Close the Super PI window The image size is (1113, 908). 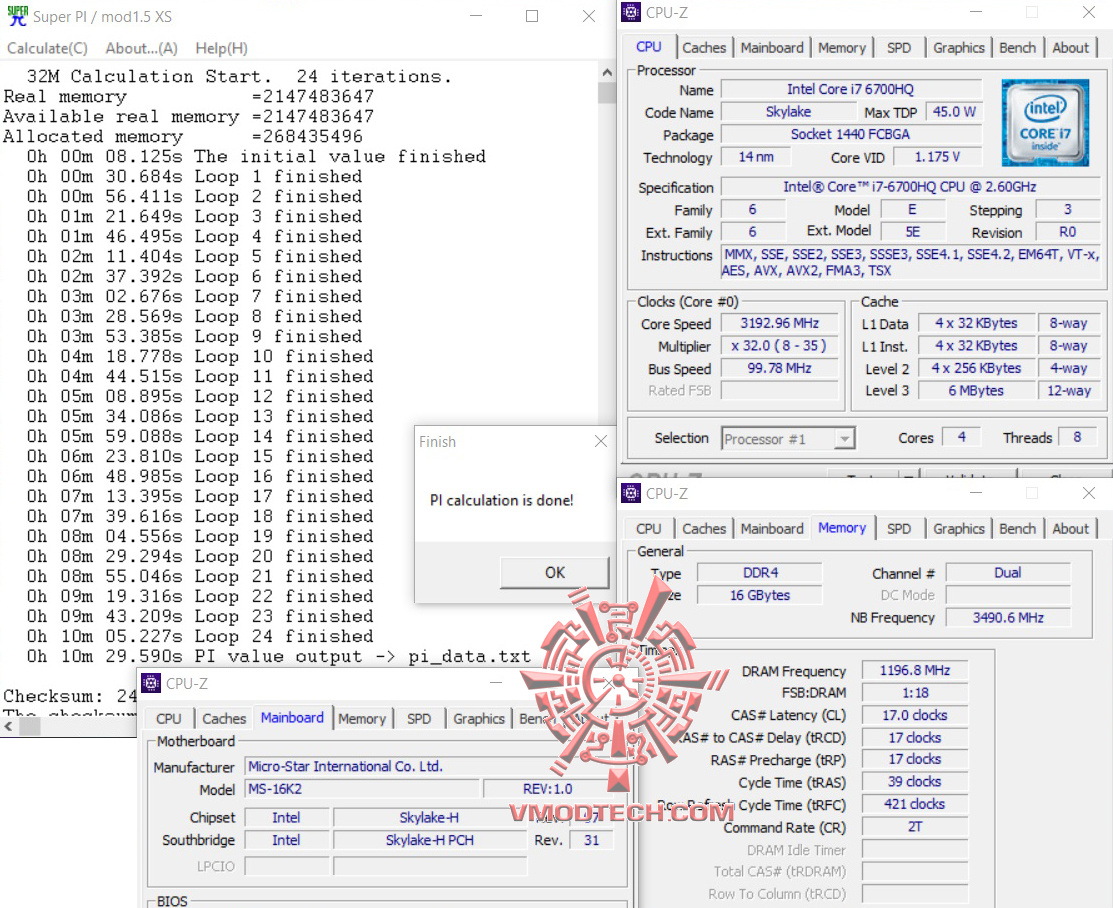(x=588, y=16)
